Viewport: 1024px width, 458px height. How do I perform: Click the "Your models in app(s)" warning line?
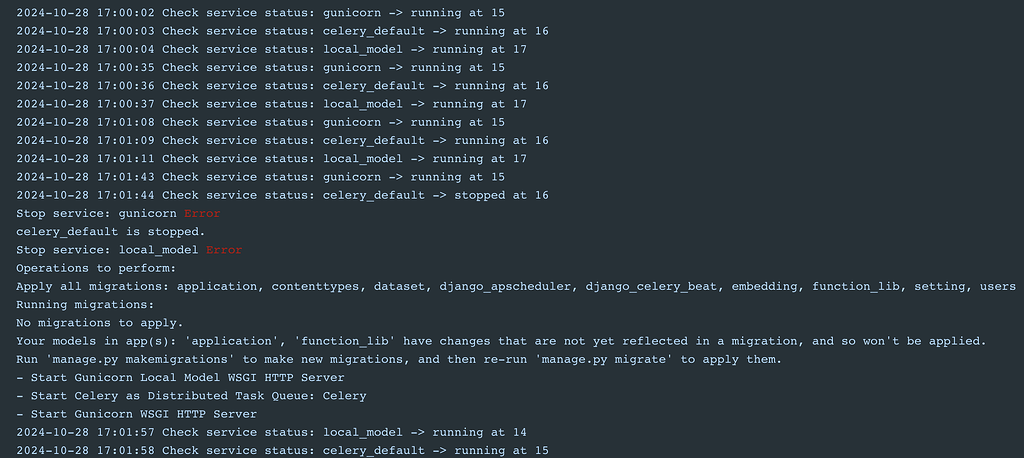[501, 341]
